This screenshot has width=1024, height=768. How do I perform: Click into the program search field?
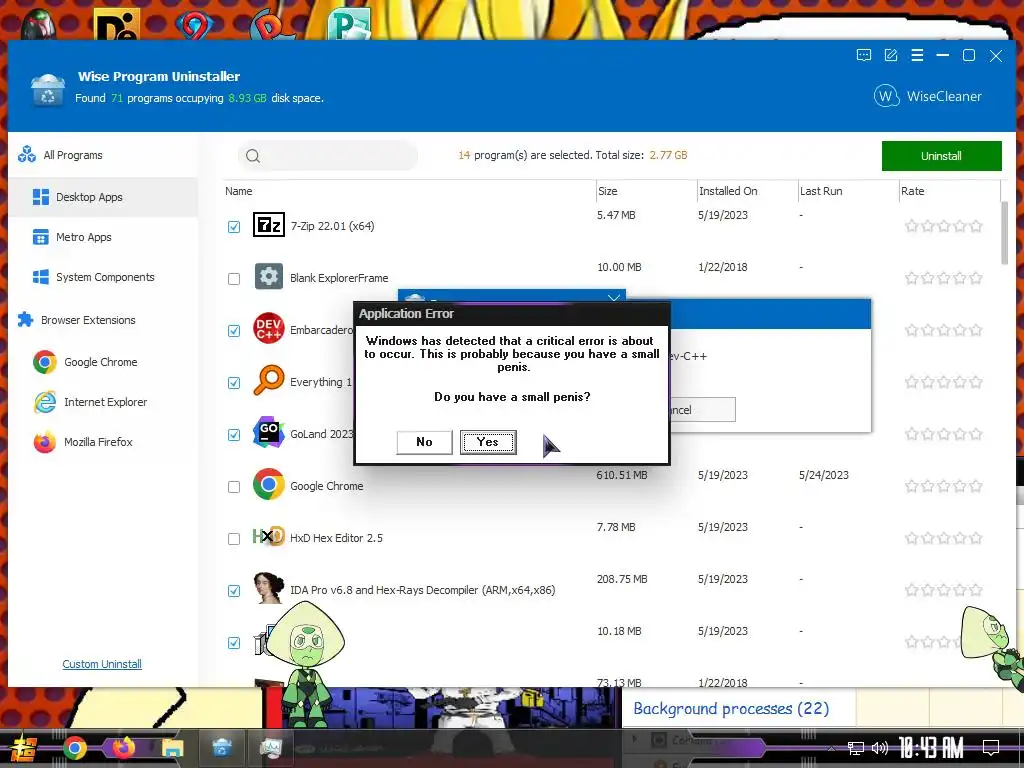pos(328,155)
